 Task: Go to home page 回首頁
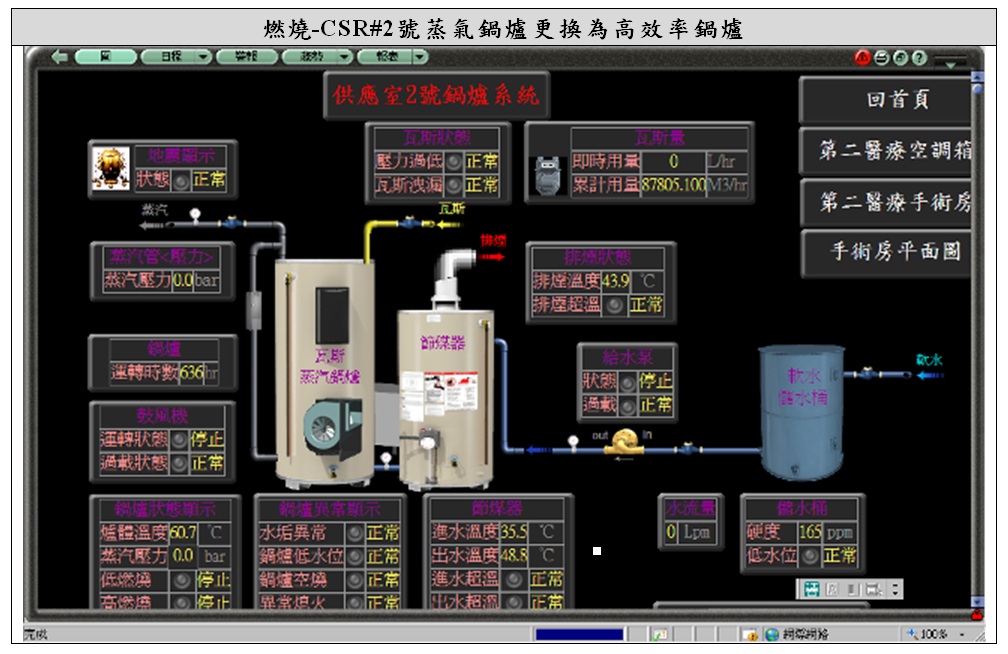click(x=886, y=101)
